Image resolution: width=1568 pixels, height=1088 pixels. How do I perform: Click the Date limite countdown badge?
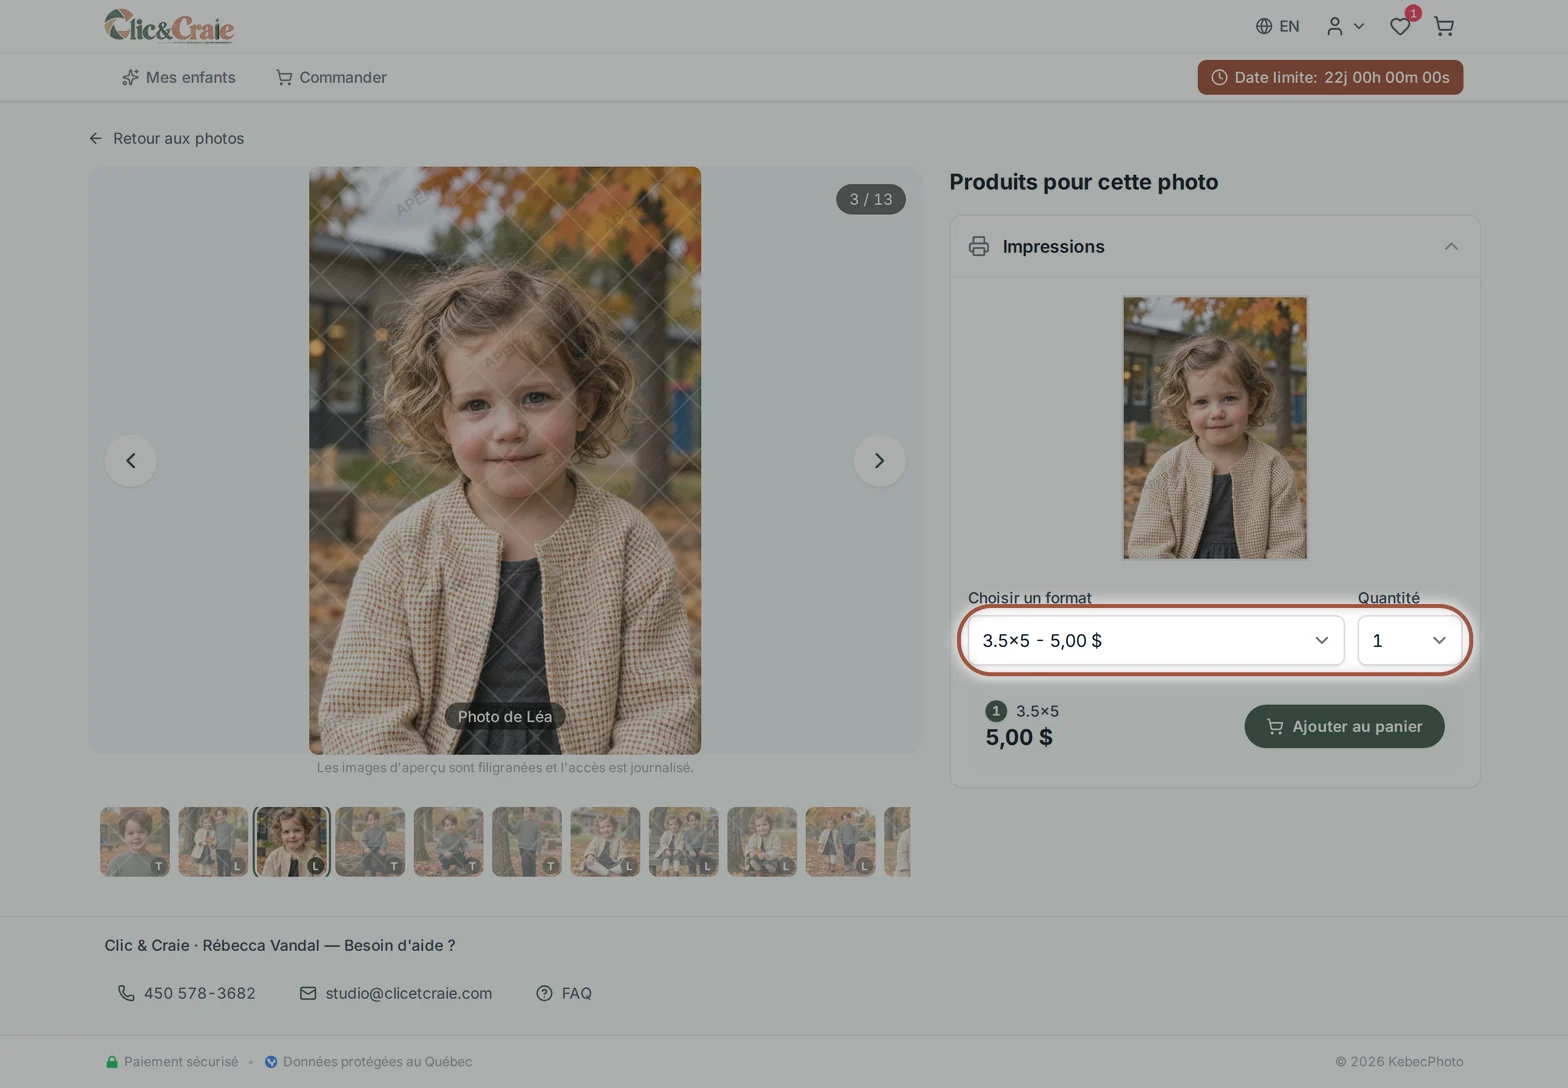[x=1330, y=77]
